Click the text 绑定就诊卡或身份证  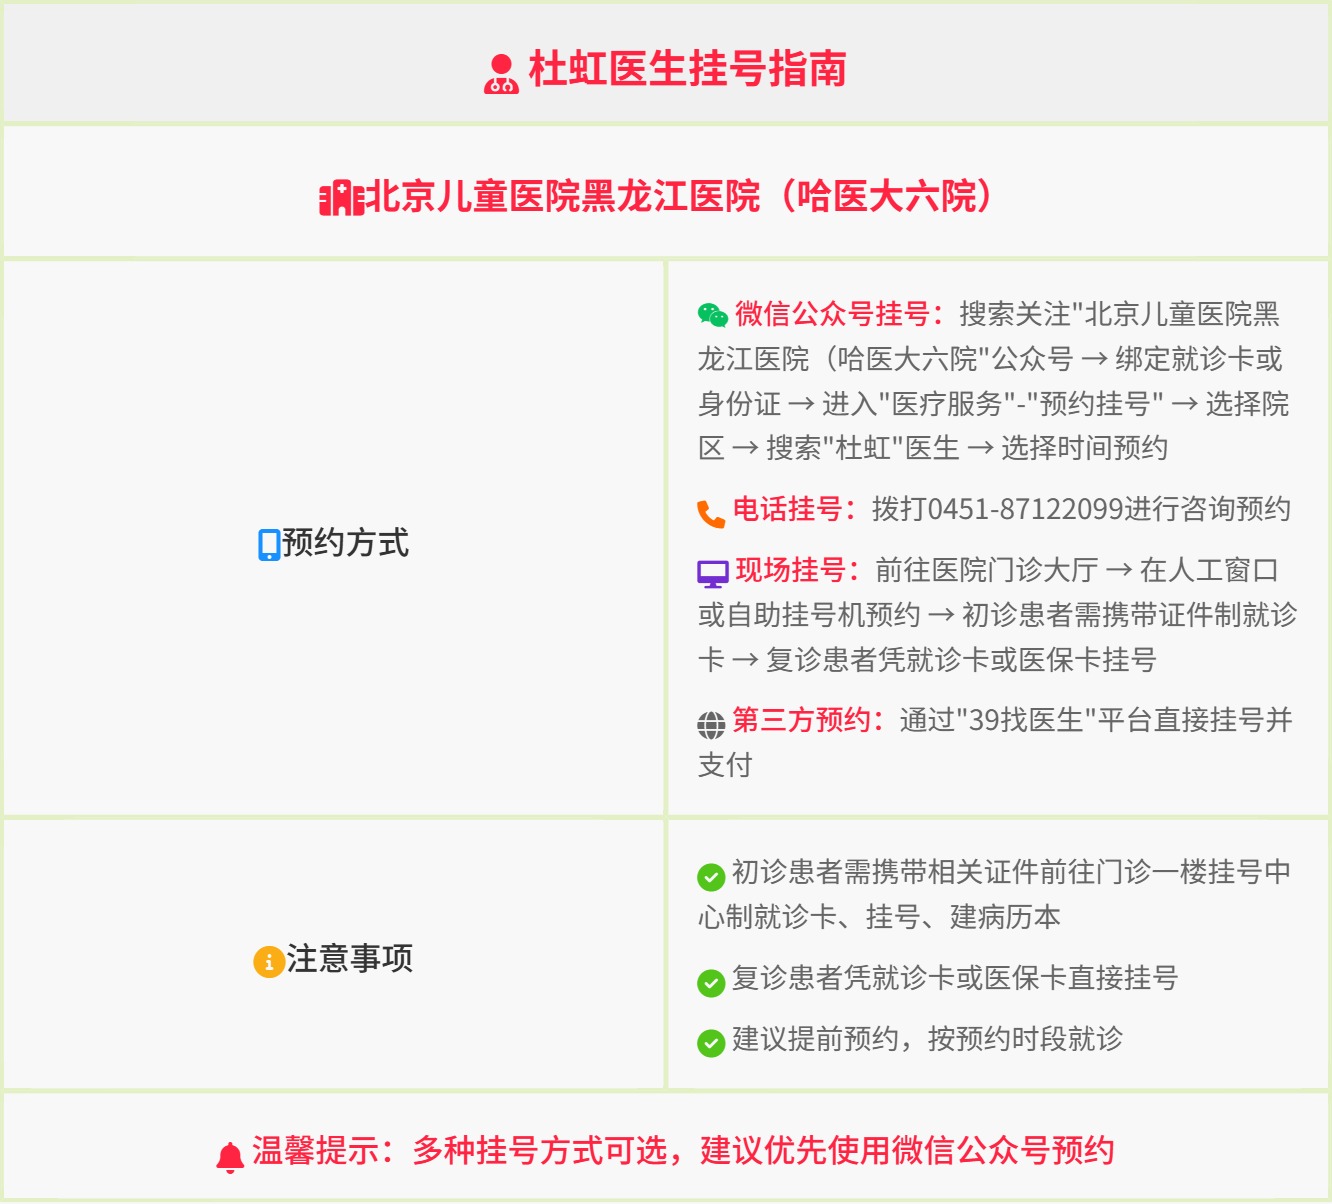pos(990,381)
